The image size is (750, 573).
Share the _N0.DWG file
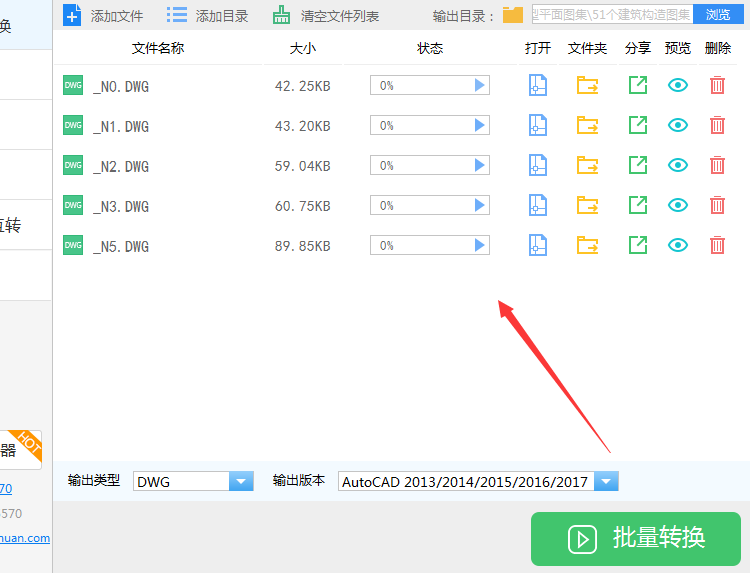pyautogui.click(x=637, y=86)
